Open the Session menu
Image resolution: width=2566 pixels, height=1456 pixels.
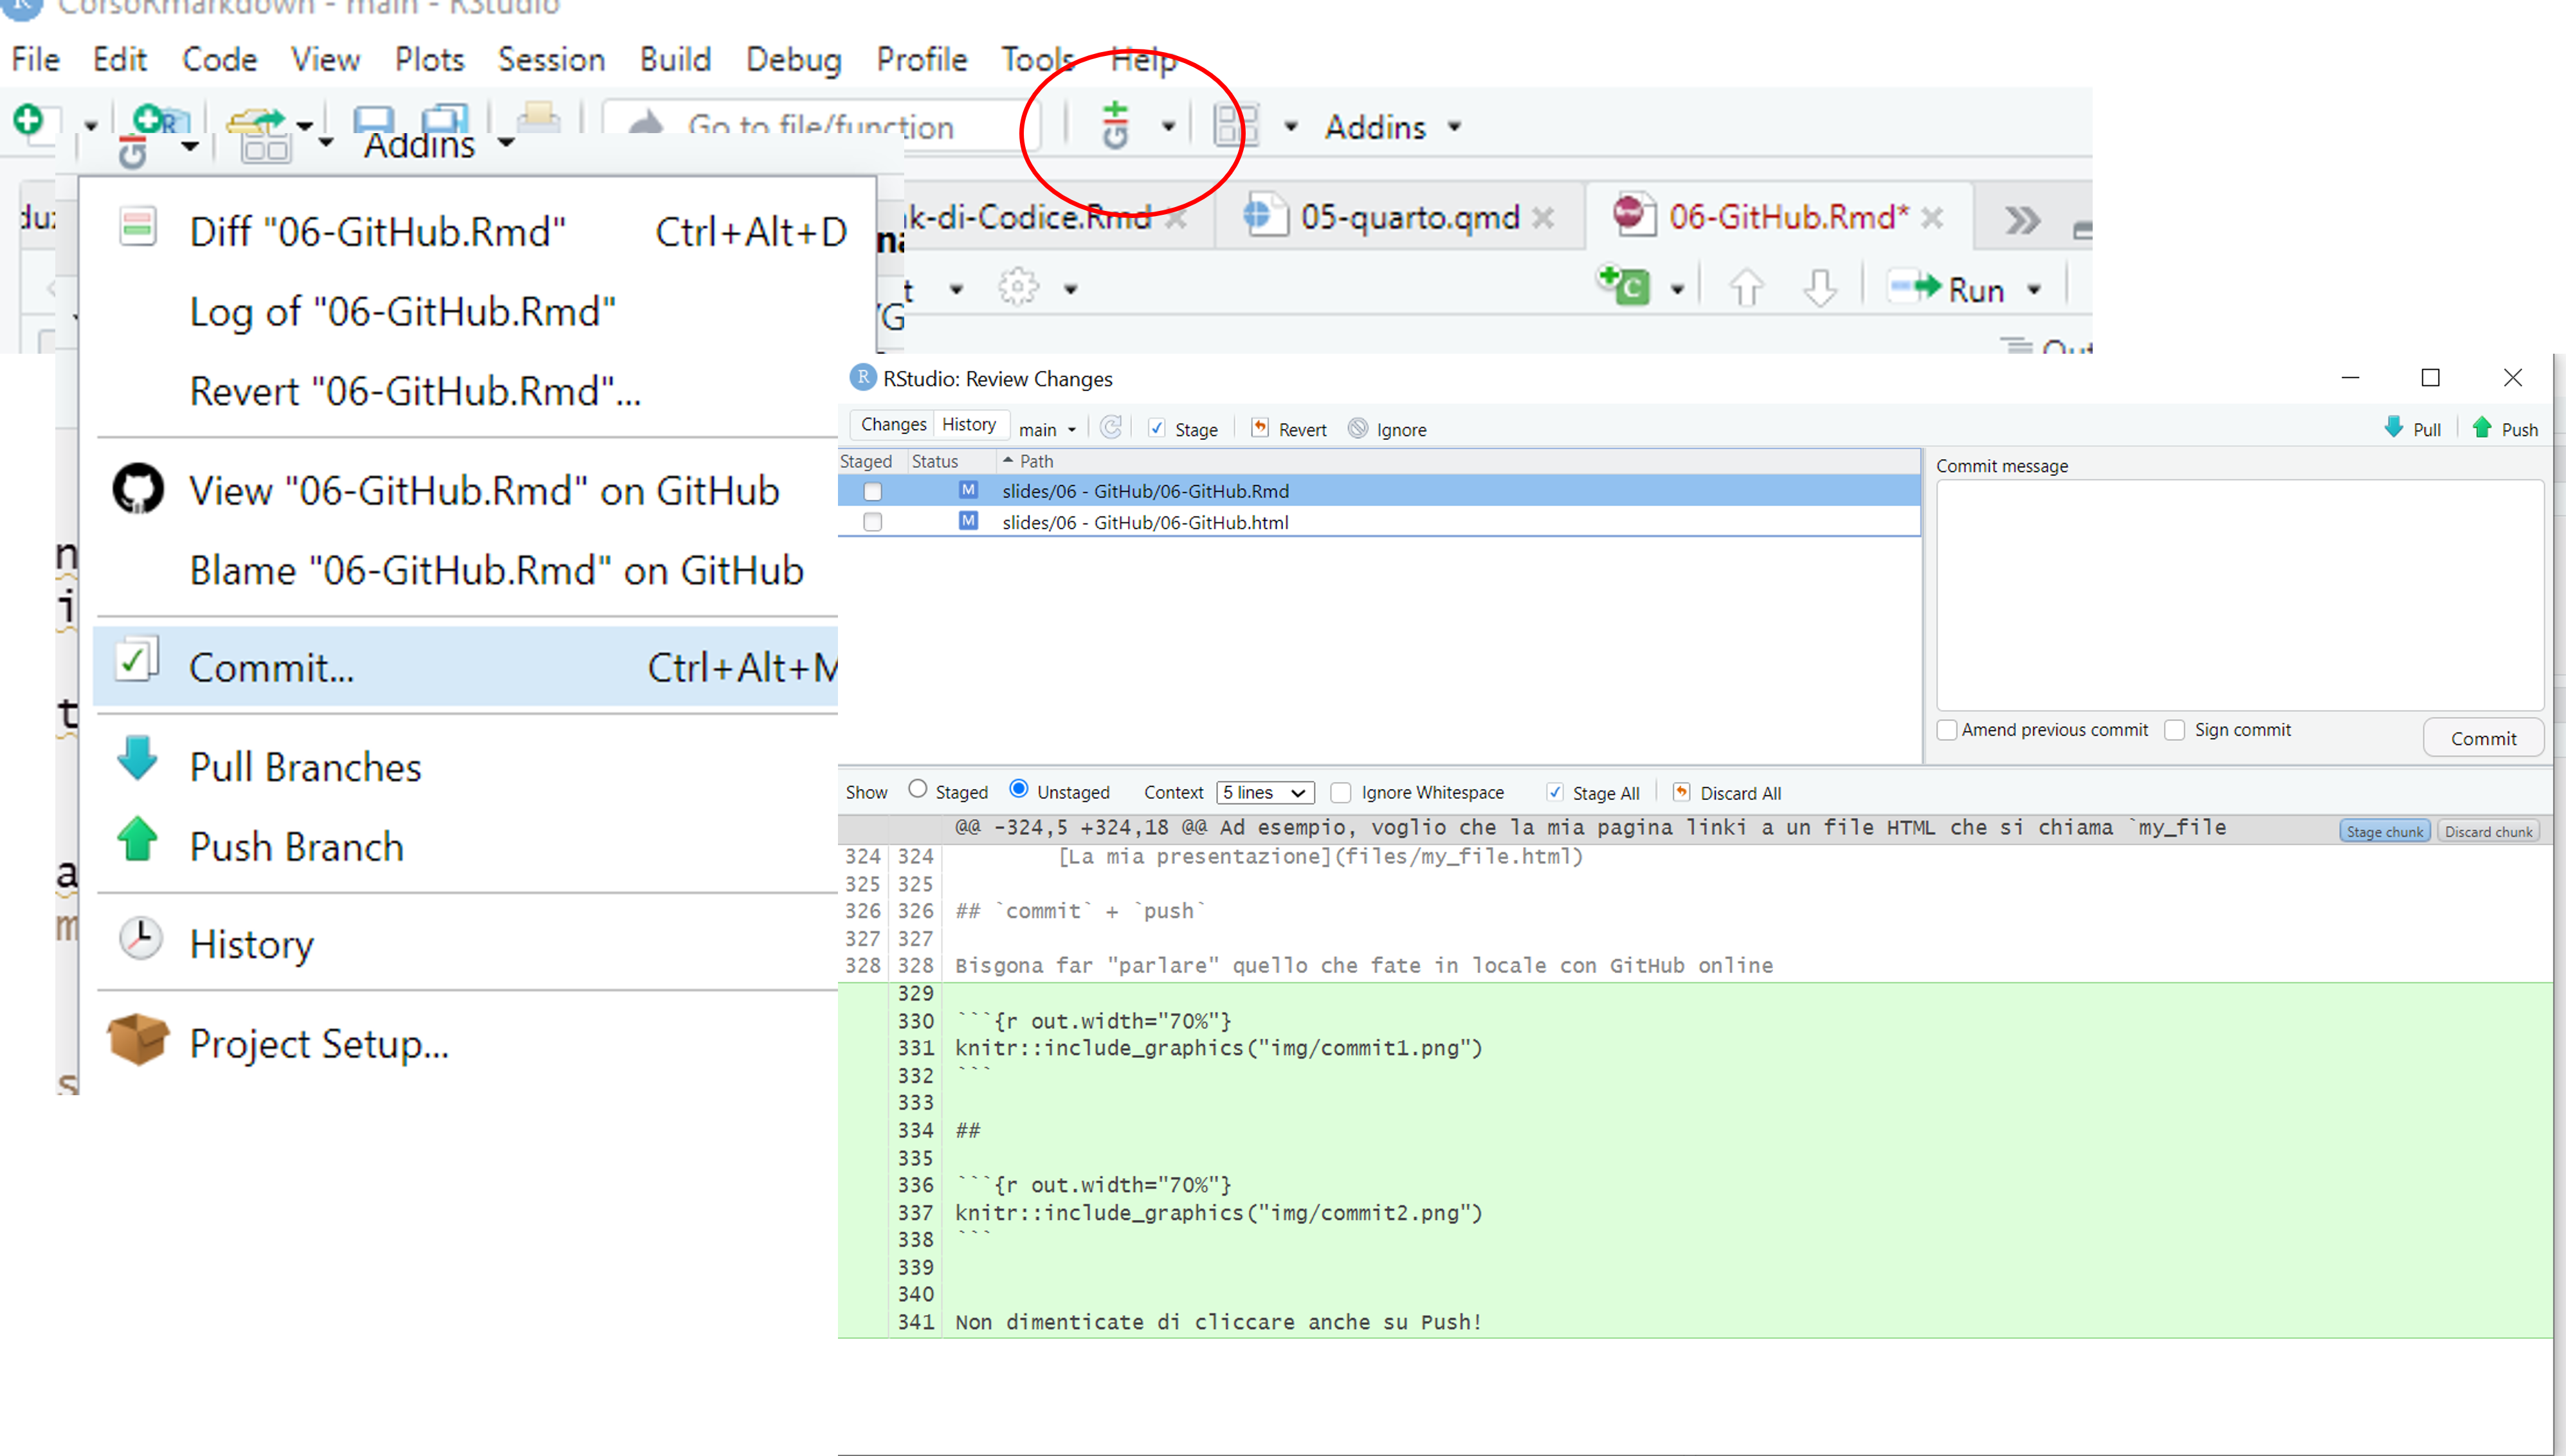click(551, 60)
